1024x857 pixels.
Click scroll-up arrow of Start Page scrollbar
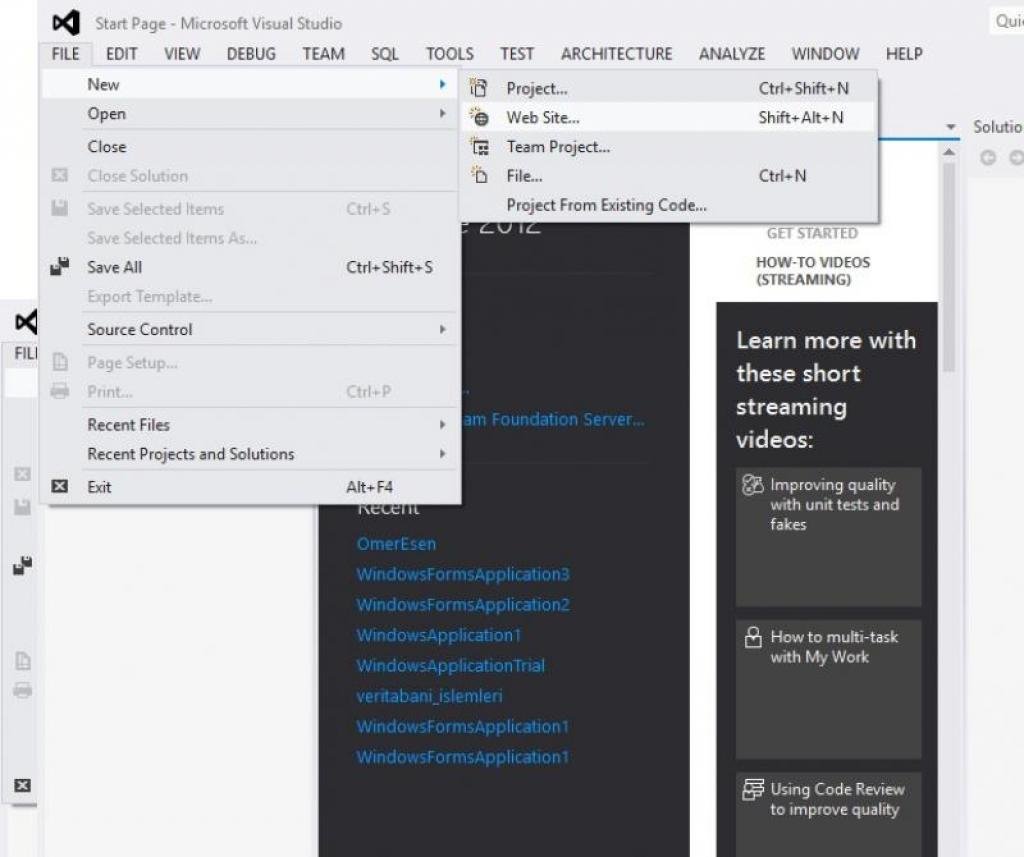click(949, 152)
